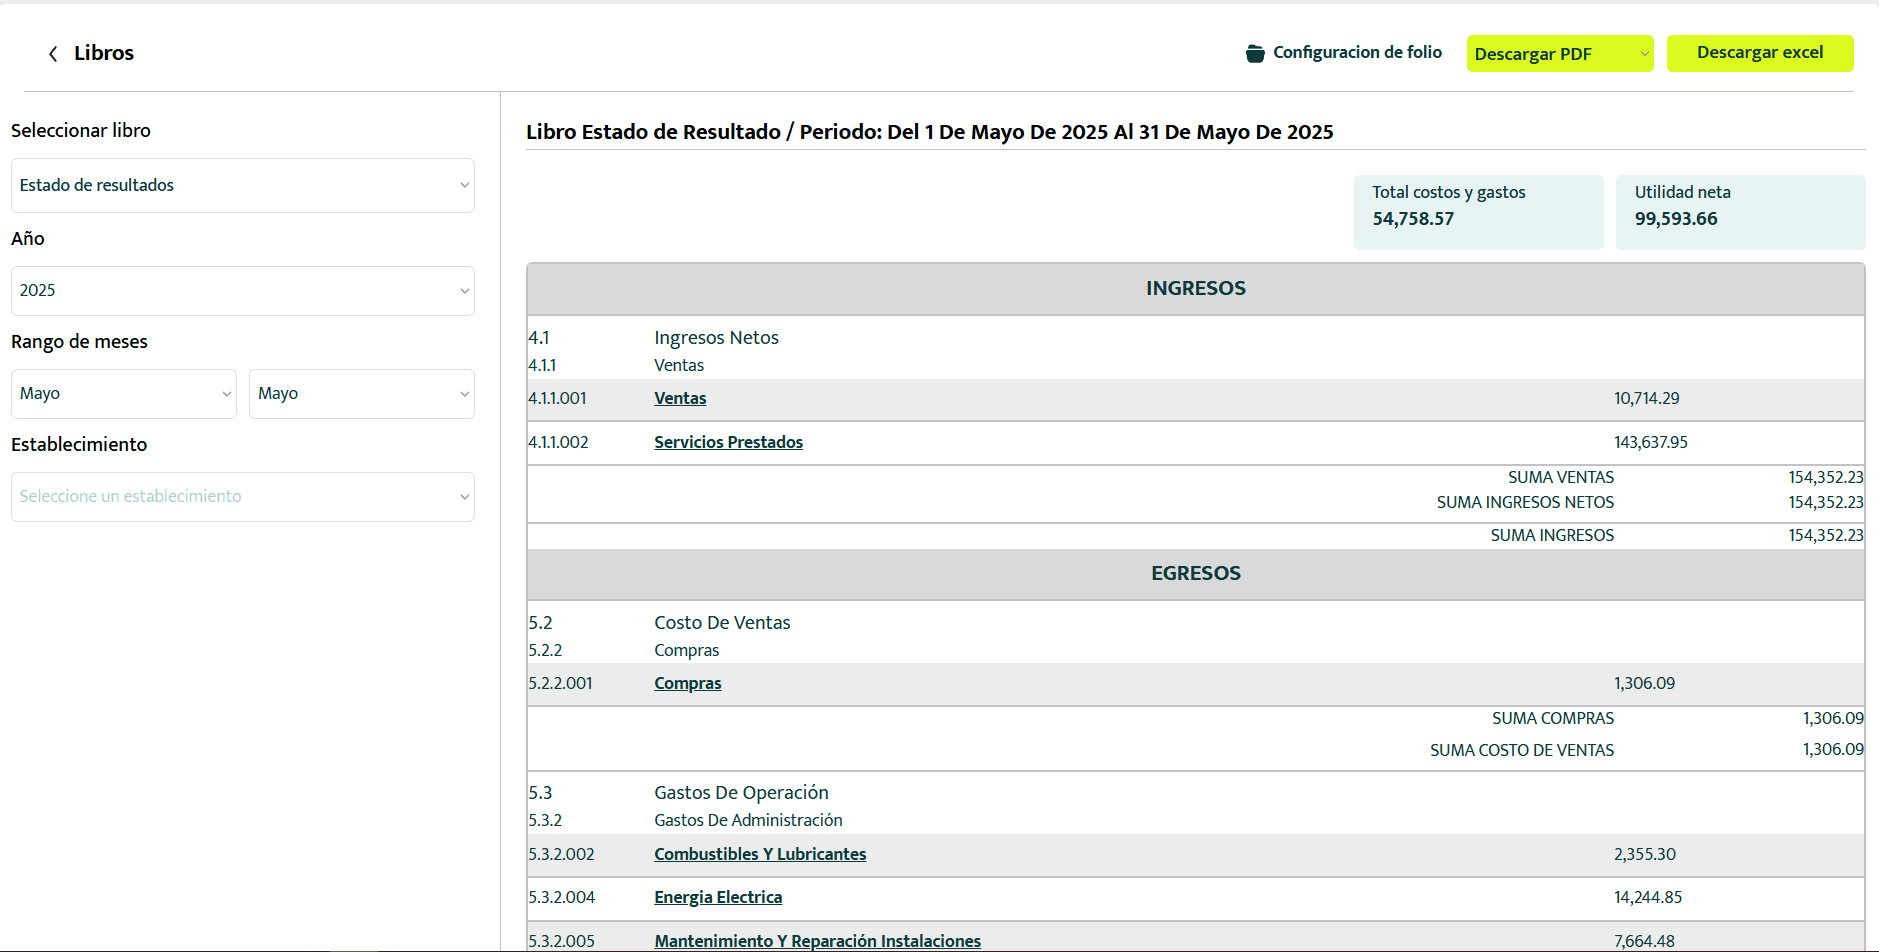Open the Servicios Prestados account link
The width and height of the screenshot is (1879, 952).
tap(728, 442)
